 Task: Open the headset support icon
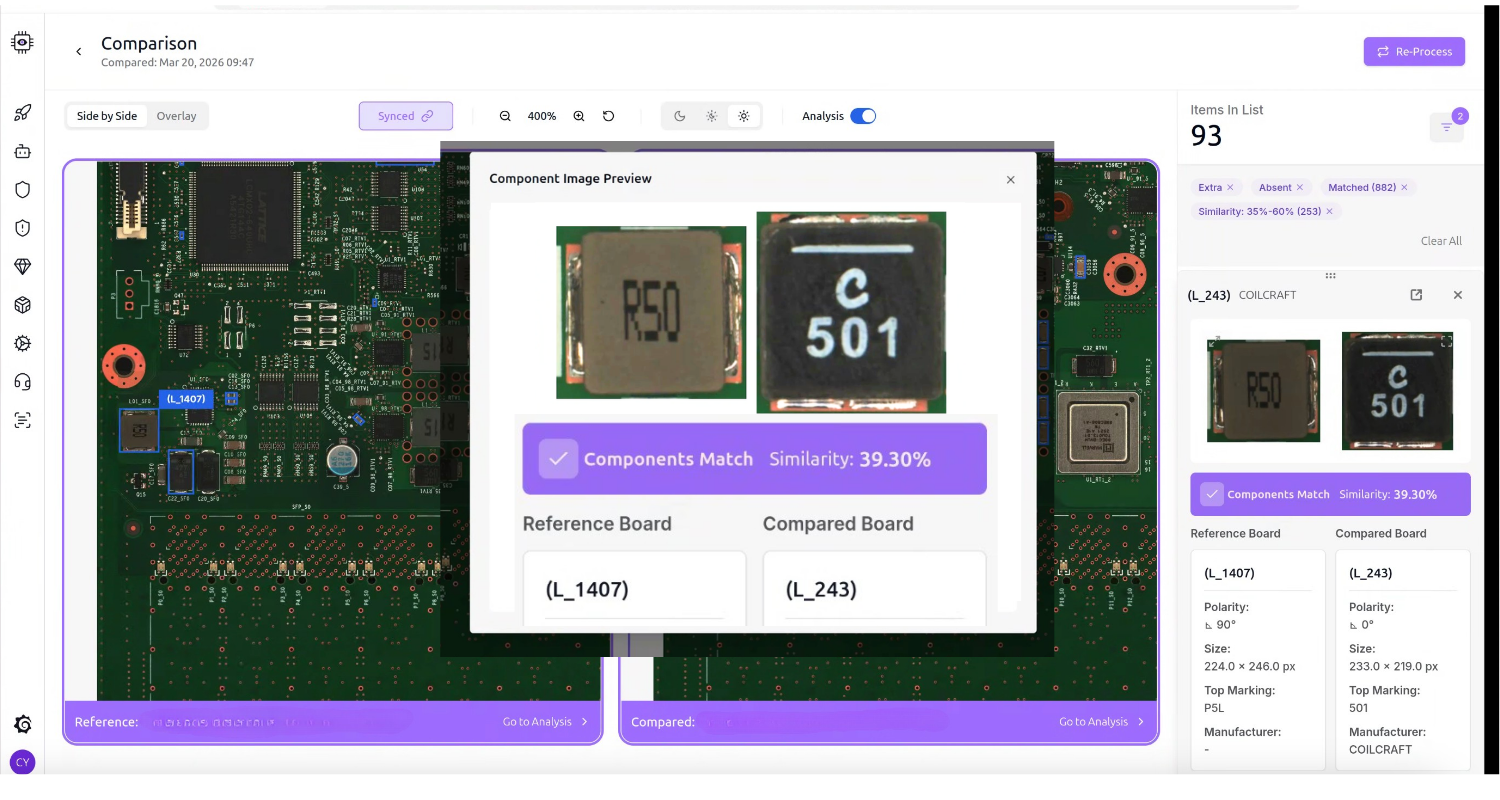(x=22, y=381)
